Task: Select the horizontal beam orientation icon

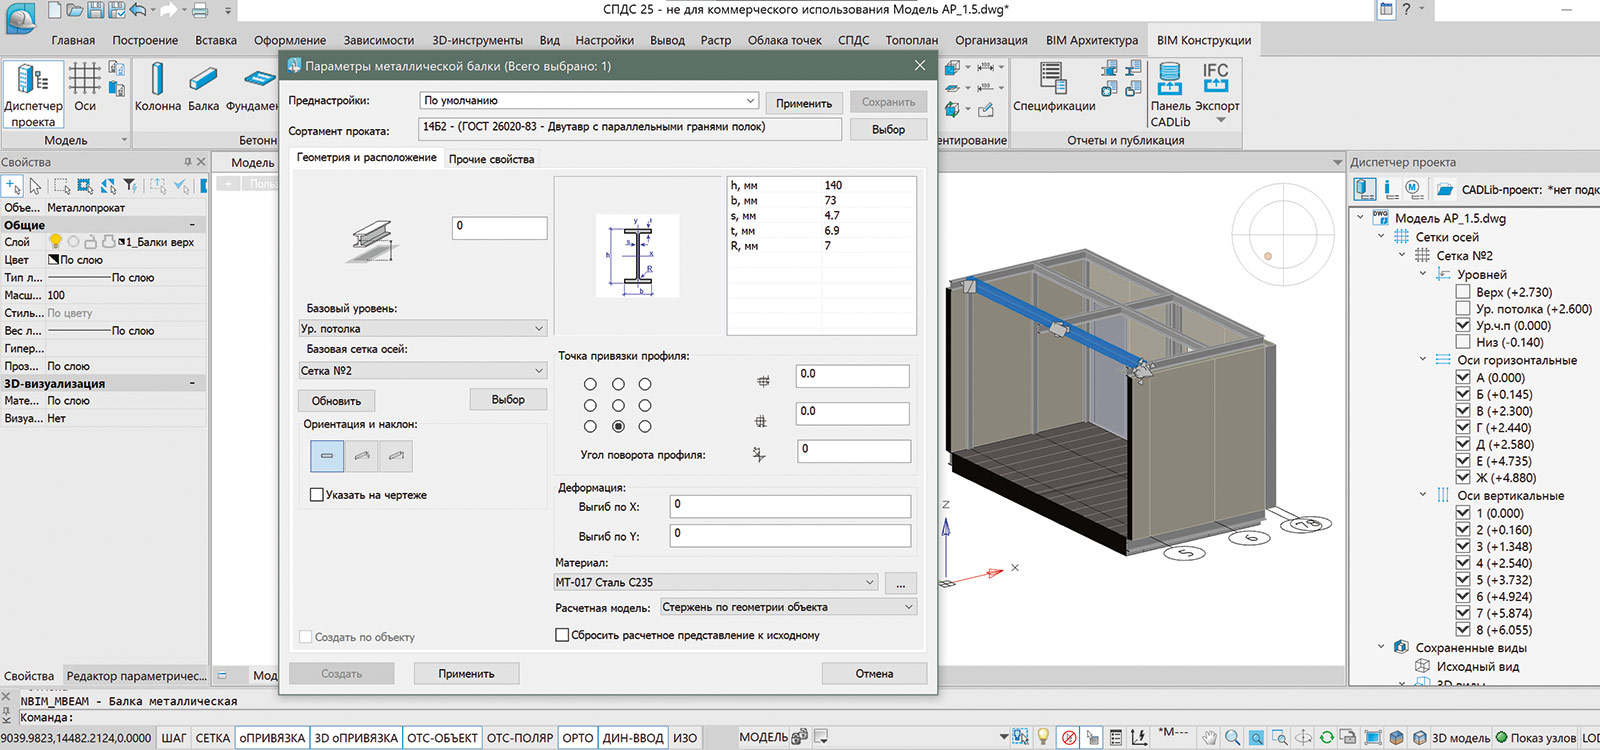Action: (x=327, y=456)
